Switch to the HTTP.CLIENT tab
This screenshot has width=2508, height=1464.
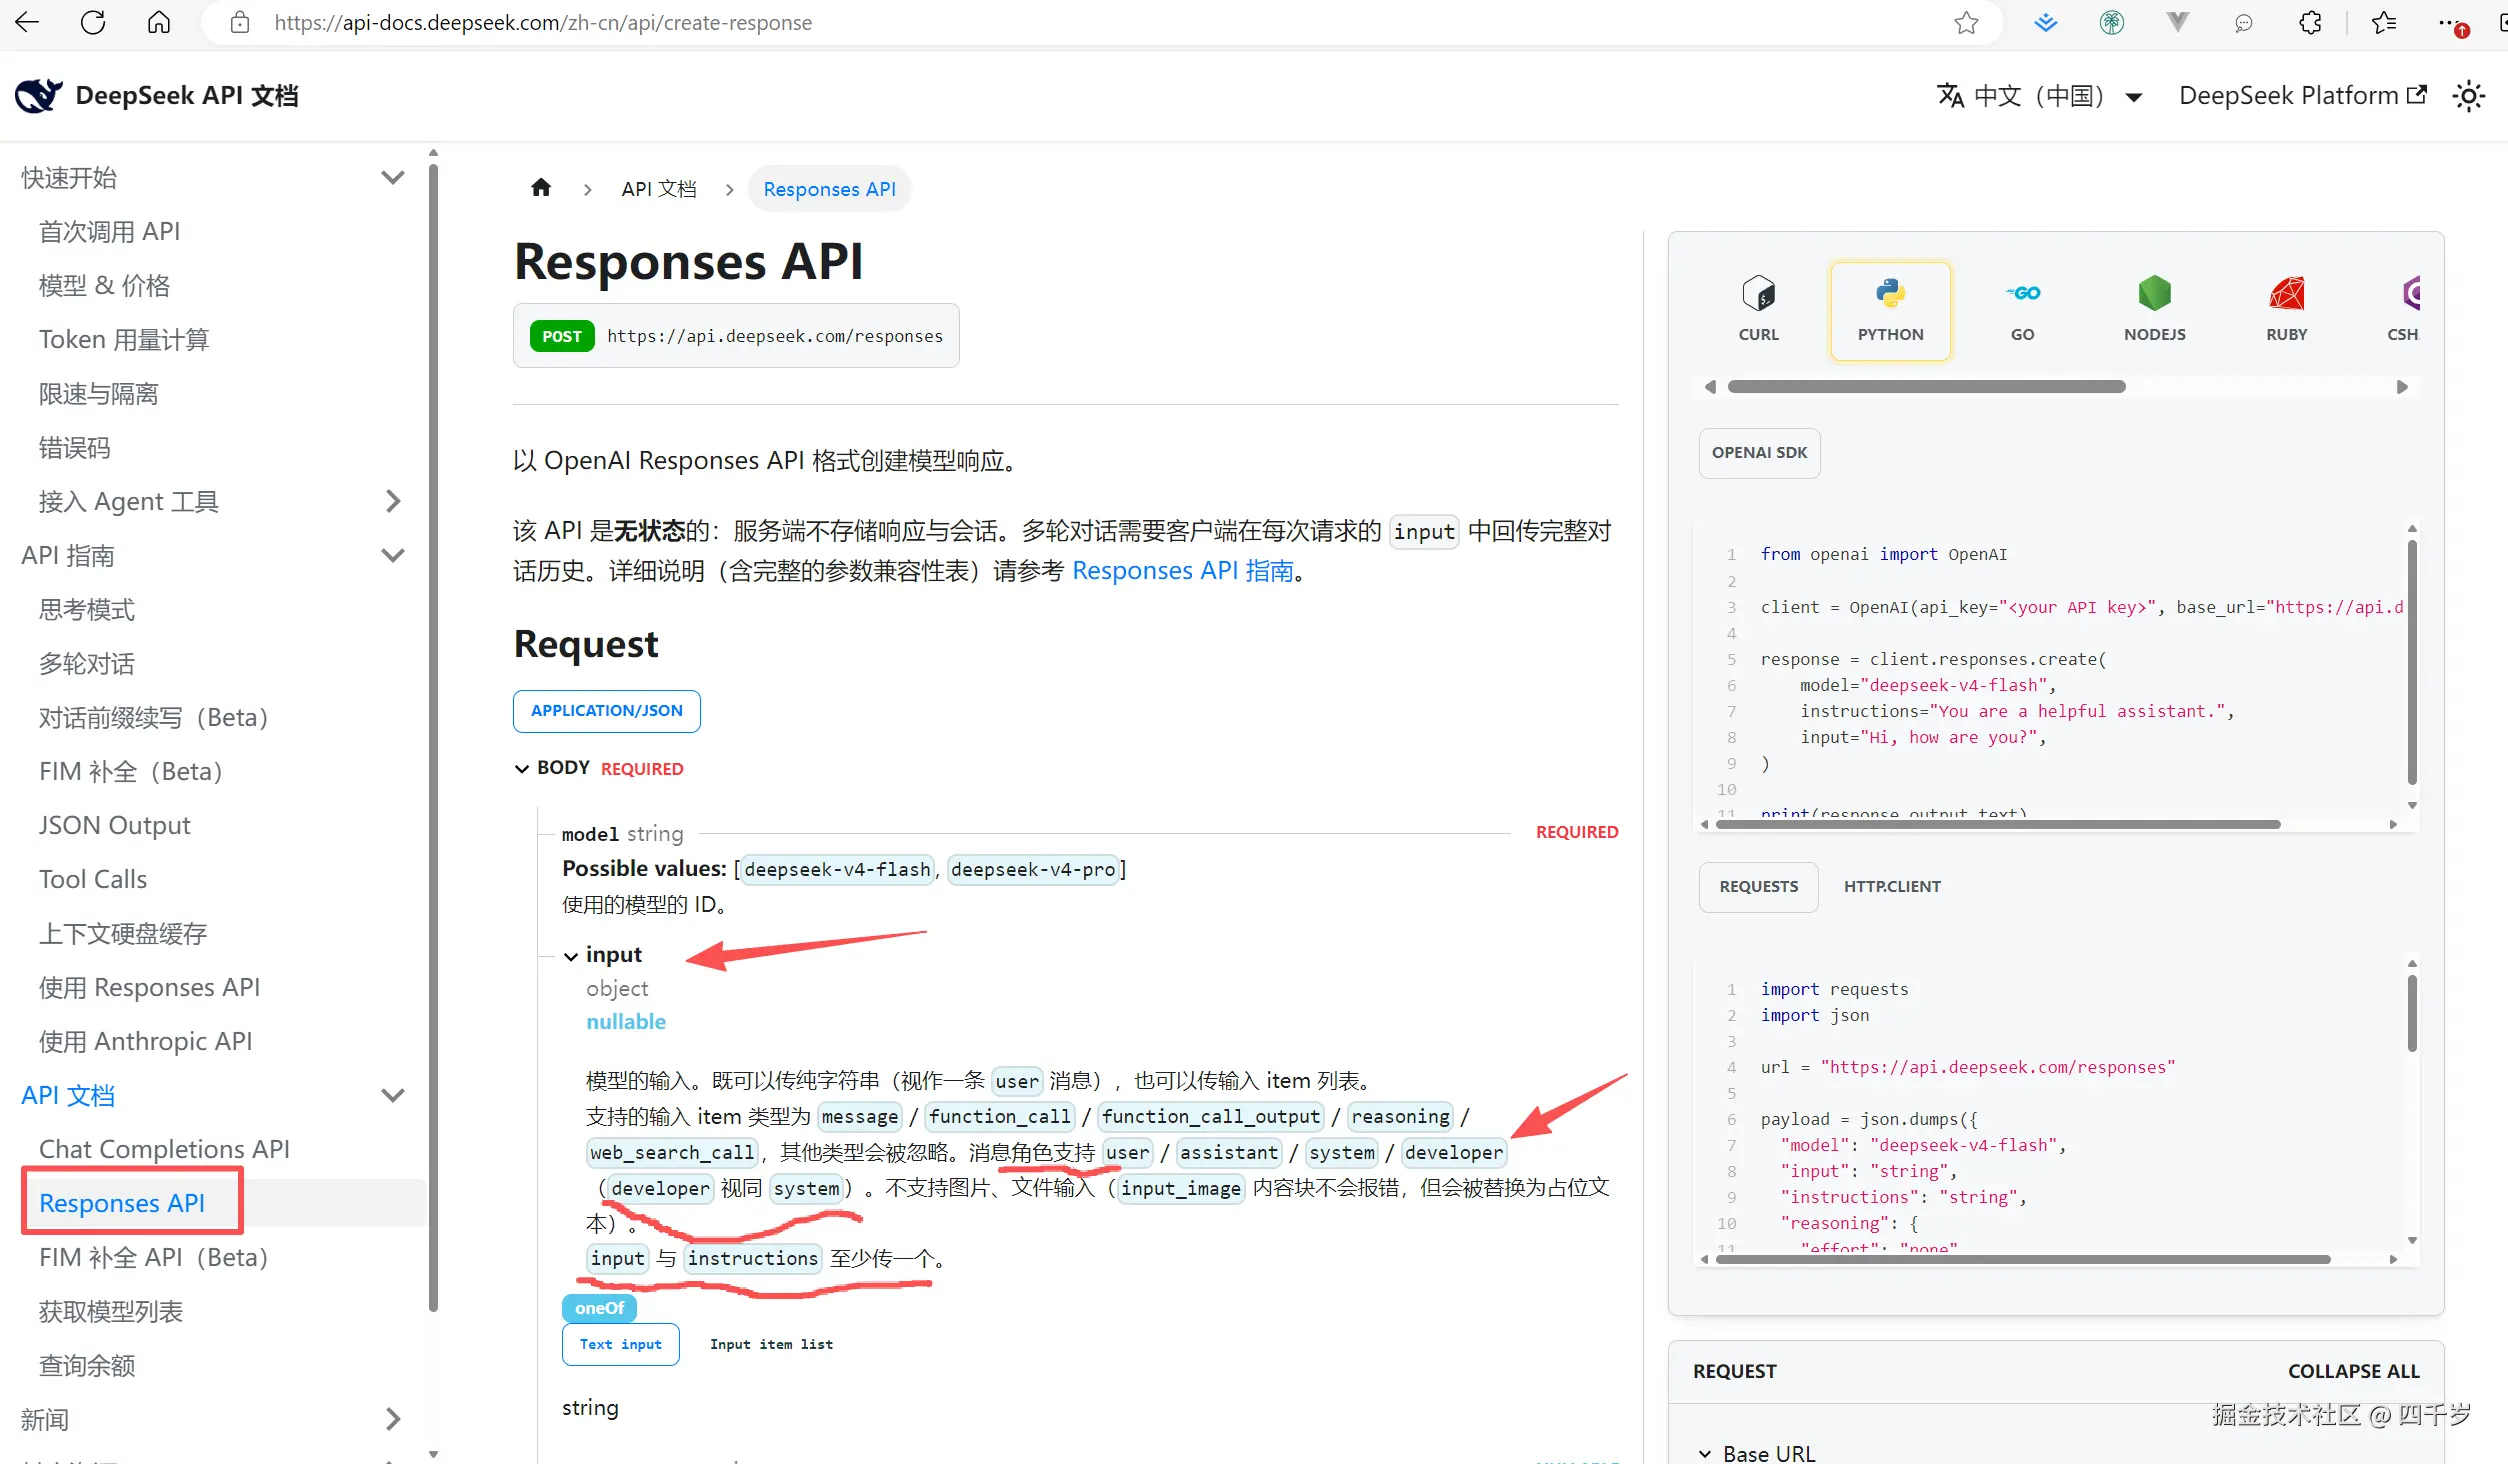coord(1892,886)
